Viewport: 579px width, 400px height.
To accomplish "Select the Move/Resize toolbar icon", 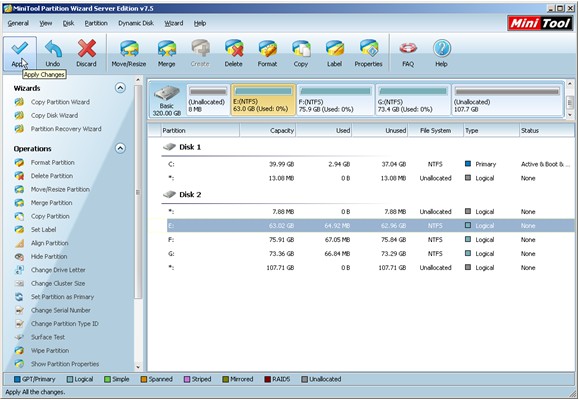I will tap(129, 48).
